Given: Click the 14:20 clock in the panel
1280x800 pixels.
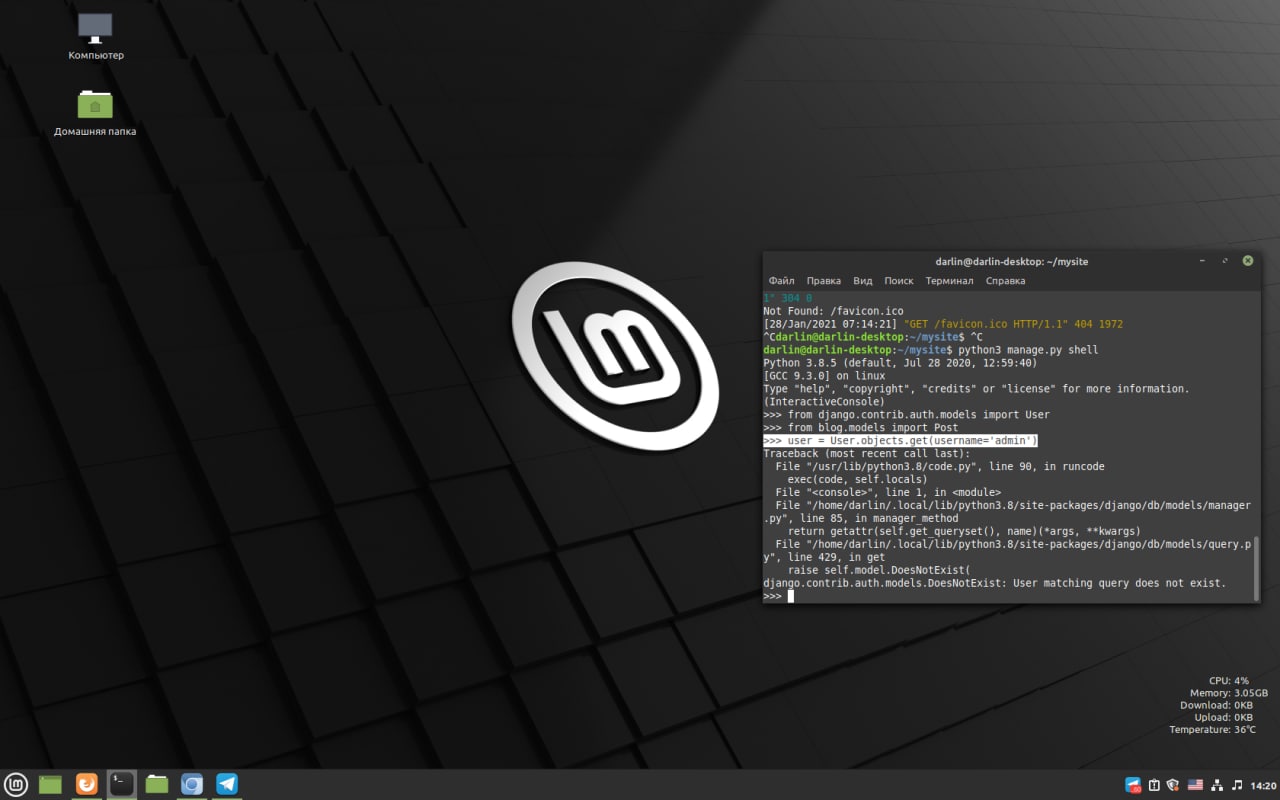Looking at the screenshot, I should 1262,785.
